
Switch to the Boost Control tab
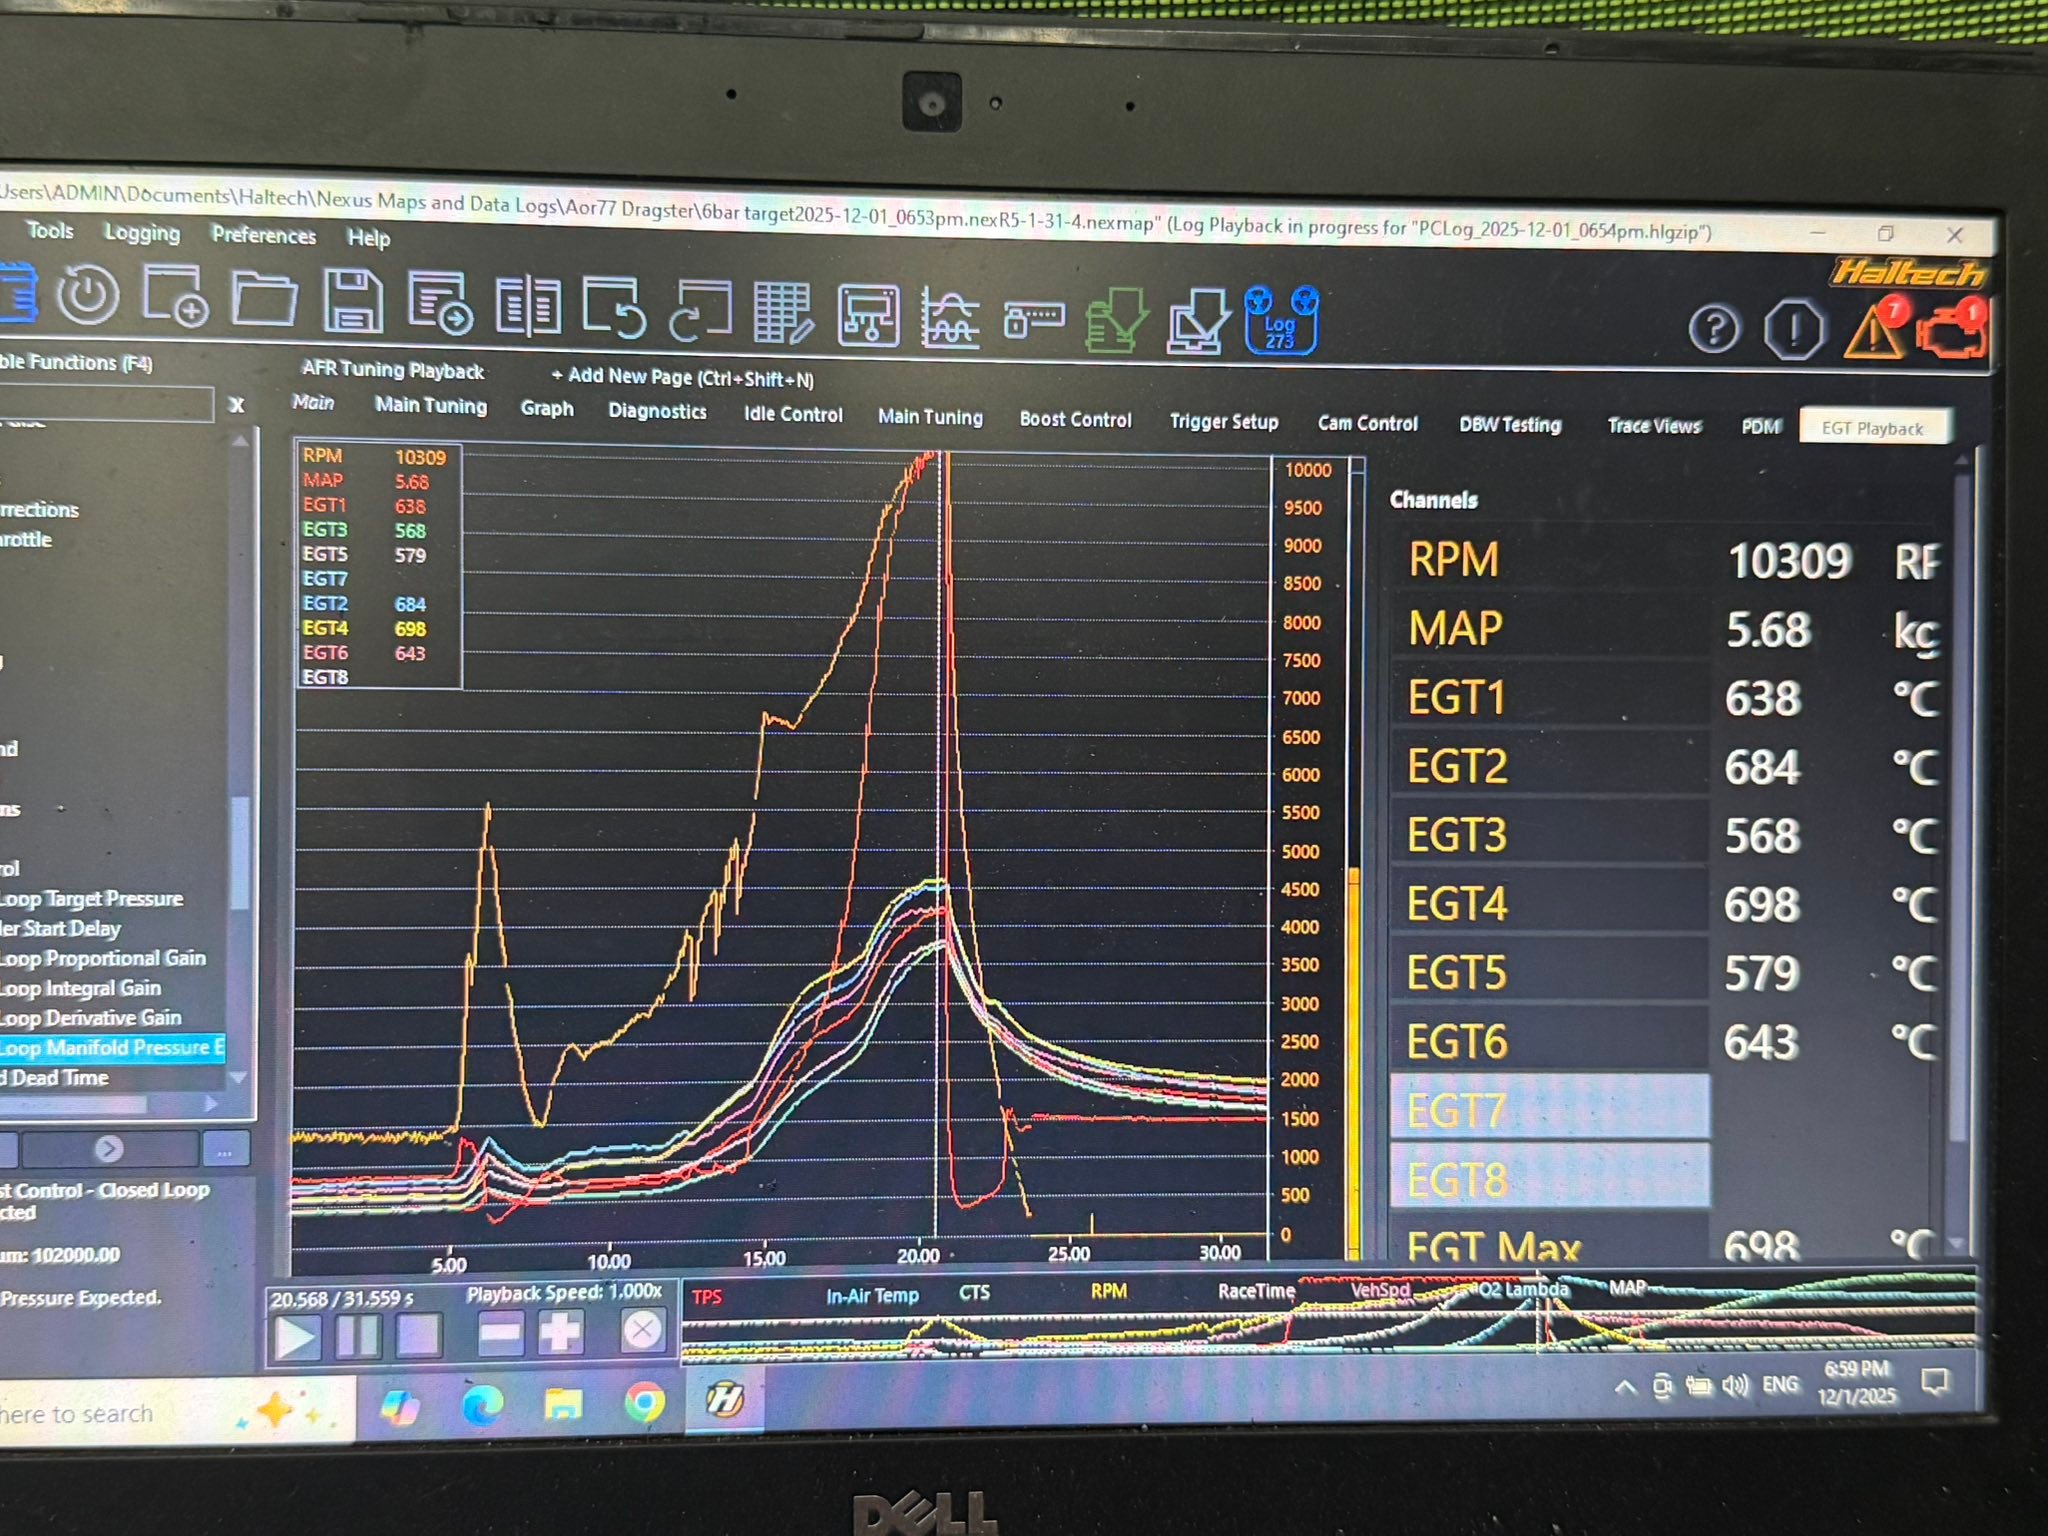pyautogui.click(x=1075, y=420)
